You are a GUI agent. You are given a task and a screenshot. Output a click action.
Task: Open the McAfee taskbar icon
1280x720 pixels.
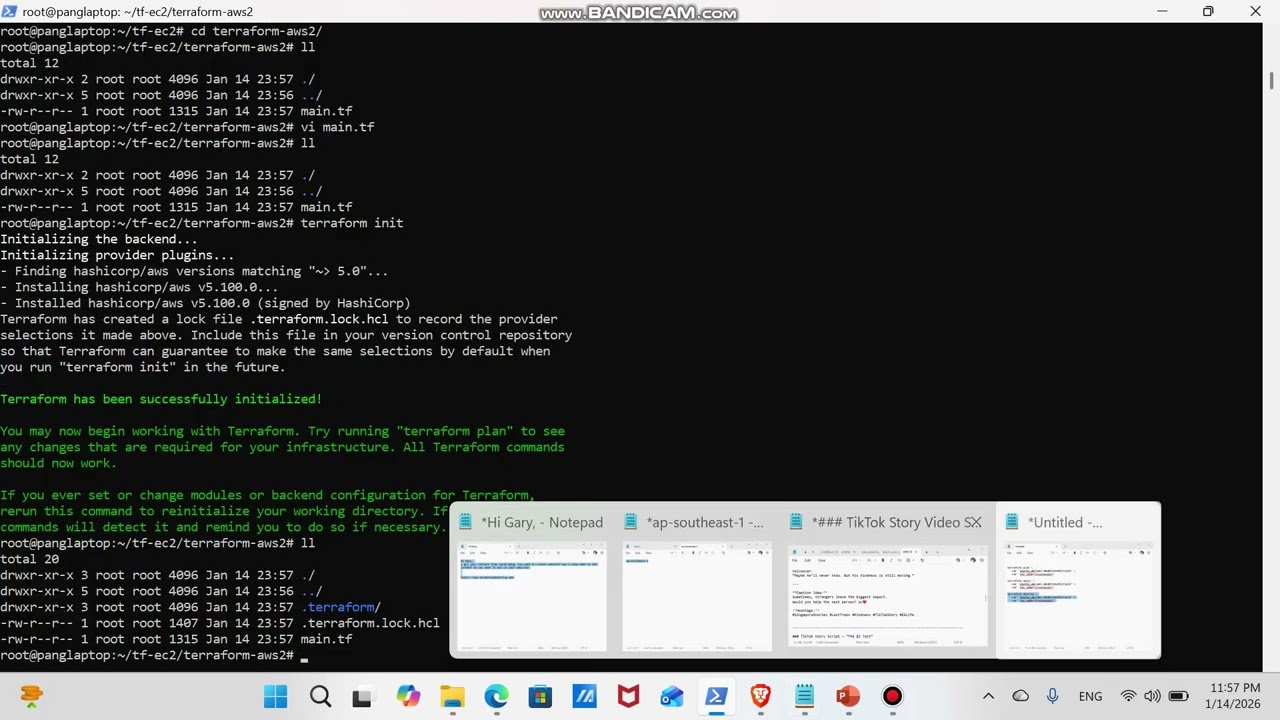[628, 696]
